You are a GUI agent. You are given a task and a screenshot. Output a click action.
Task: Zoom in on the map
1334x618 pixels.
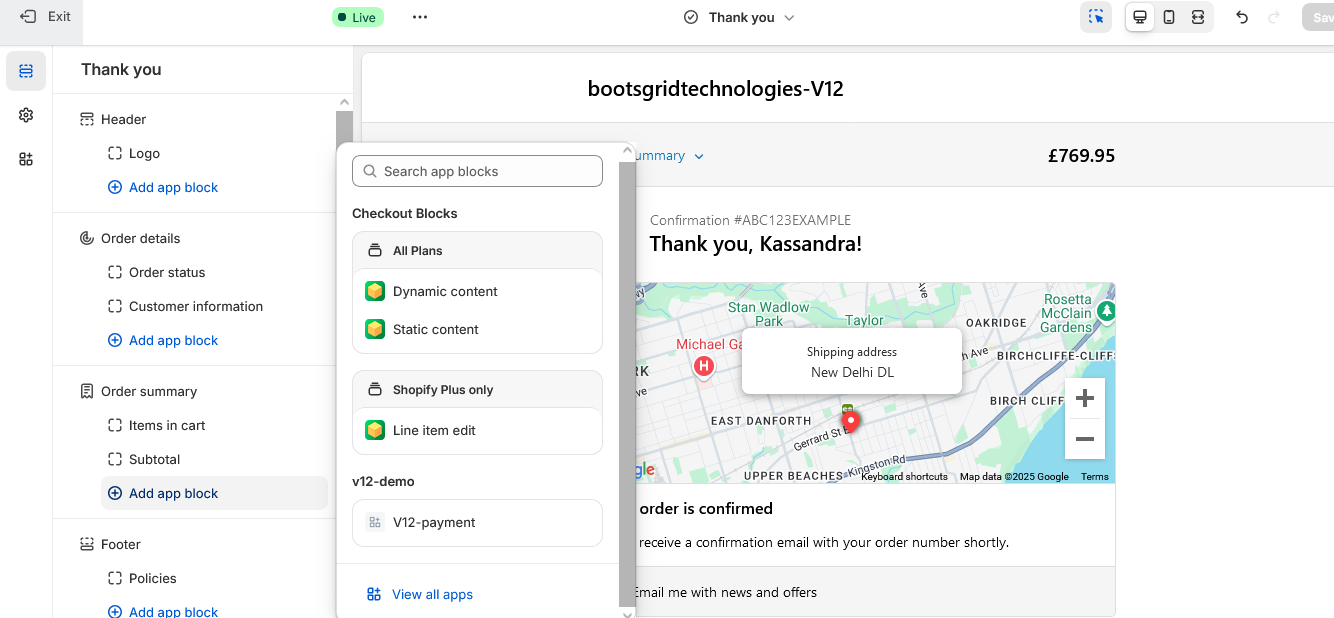click(1084, 399)
